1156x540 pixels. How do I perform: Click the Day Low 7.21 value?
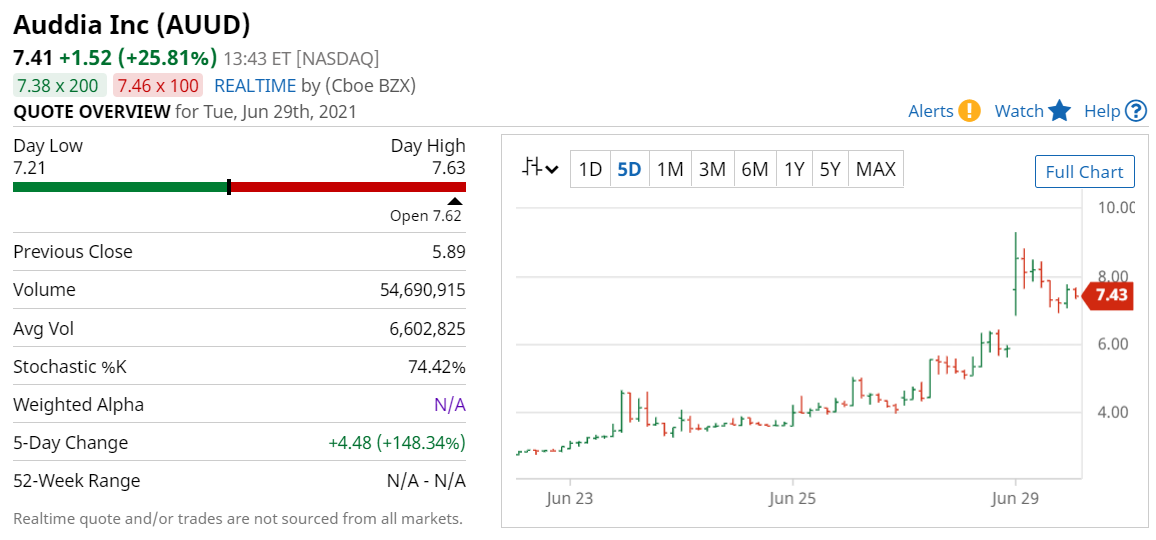29,168
